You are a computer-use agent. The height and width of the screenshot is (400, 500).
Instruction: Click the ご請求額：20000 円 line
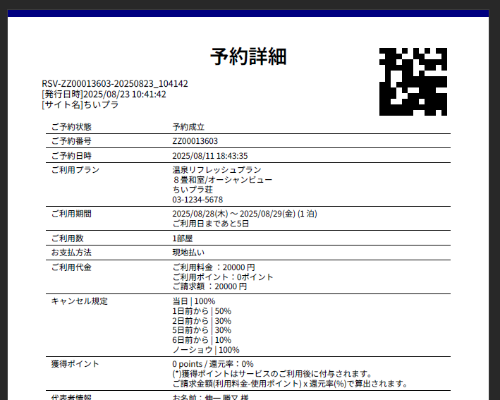[210, 287]
